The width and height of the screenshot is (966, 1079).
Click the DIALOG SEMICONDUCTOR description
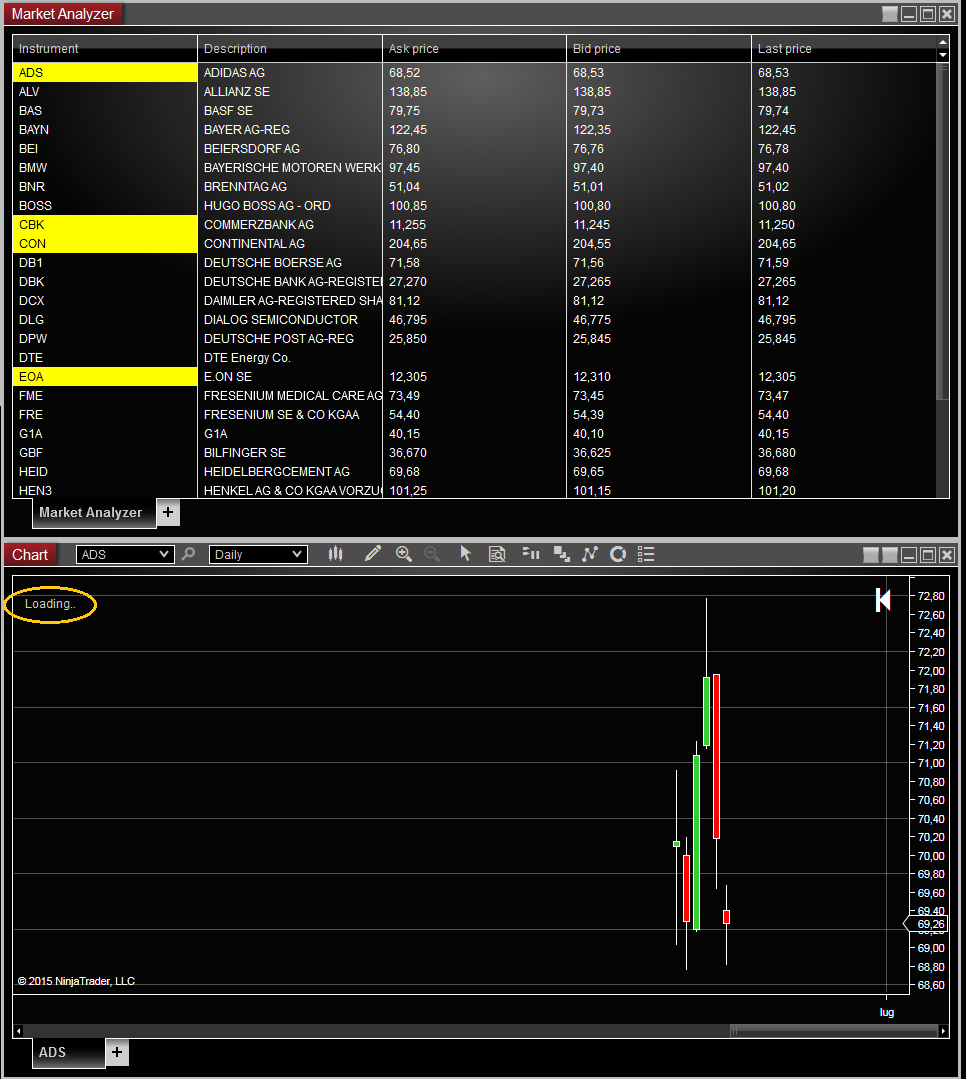point(281,320)
